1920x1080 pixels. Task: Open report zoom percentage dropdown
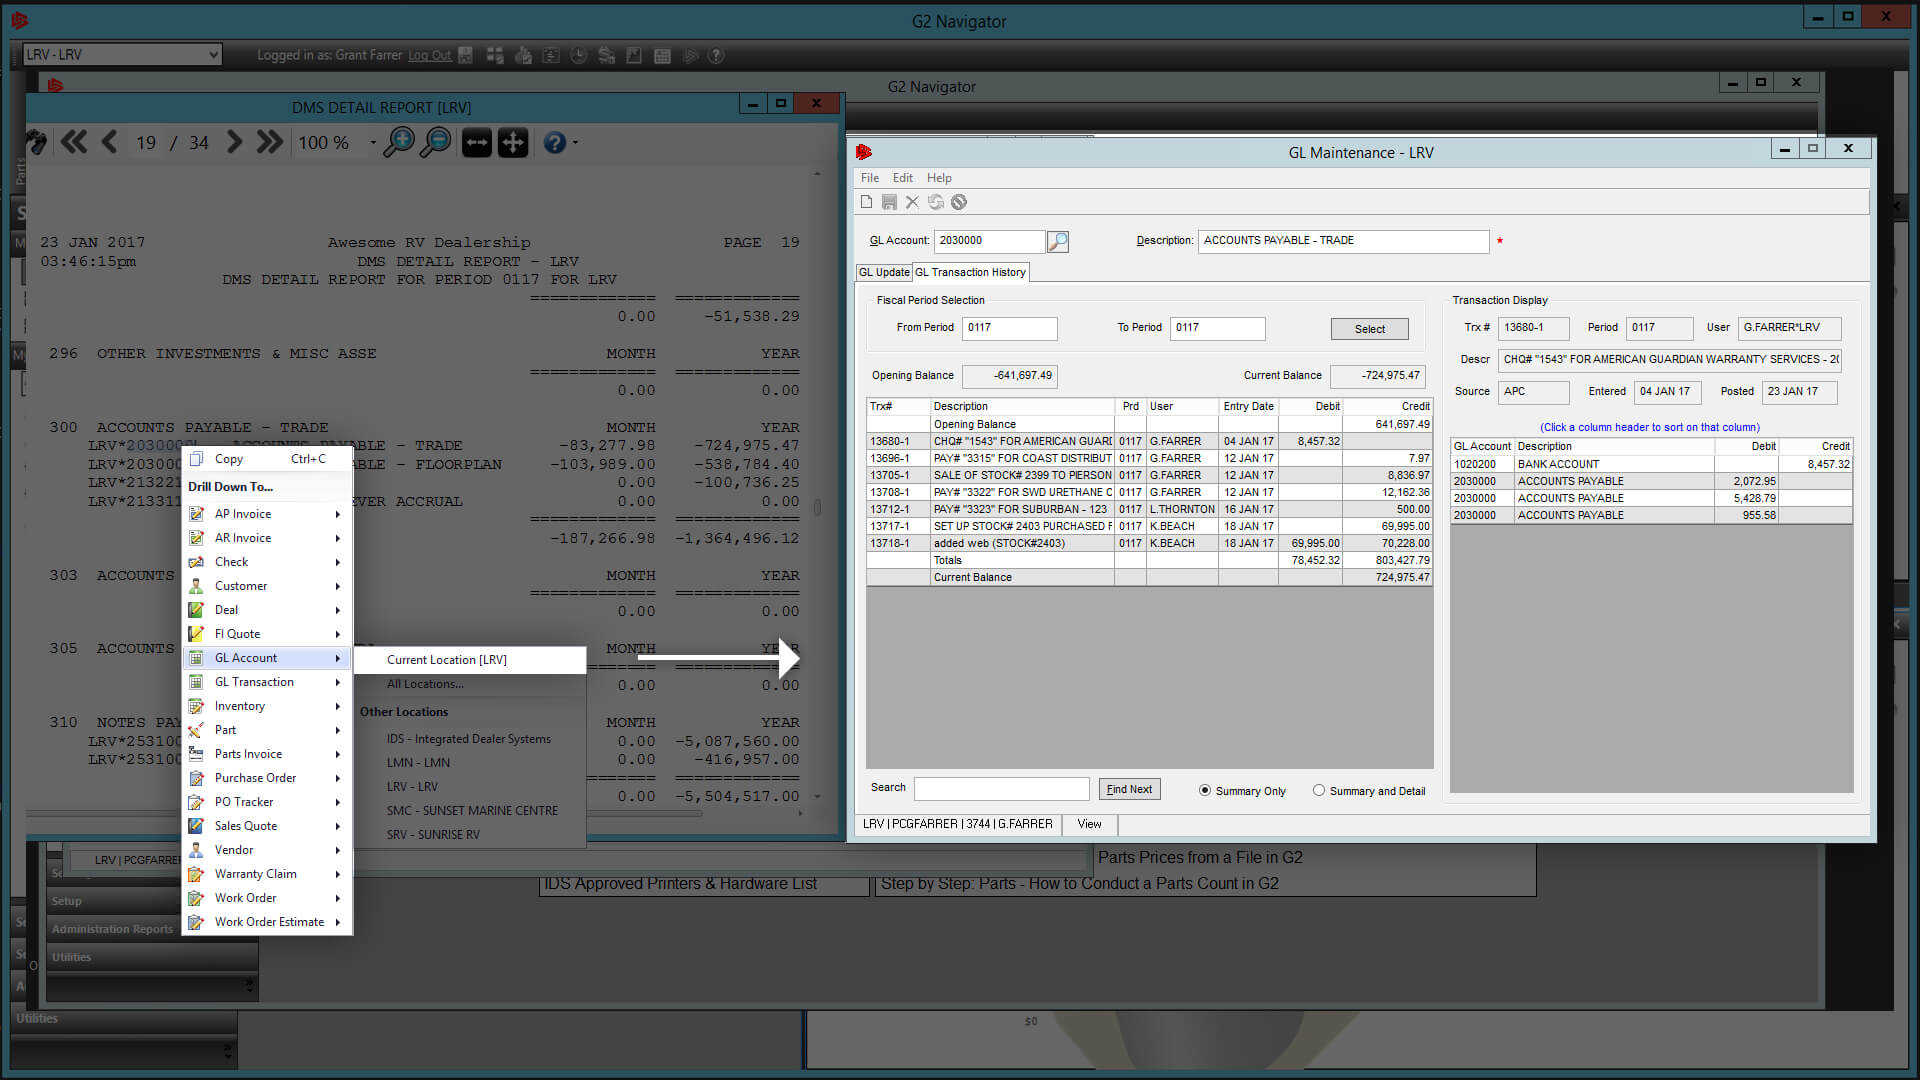tap(373, 143)
